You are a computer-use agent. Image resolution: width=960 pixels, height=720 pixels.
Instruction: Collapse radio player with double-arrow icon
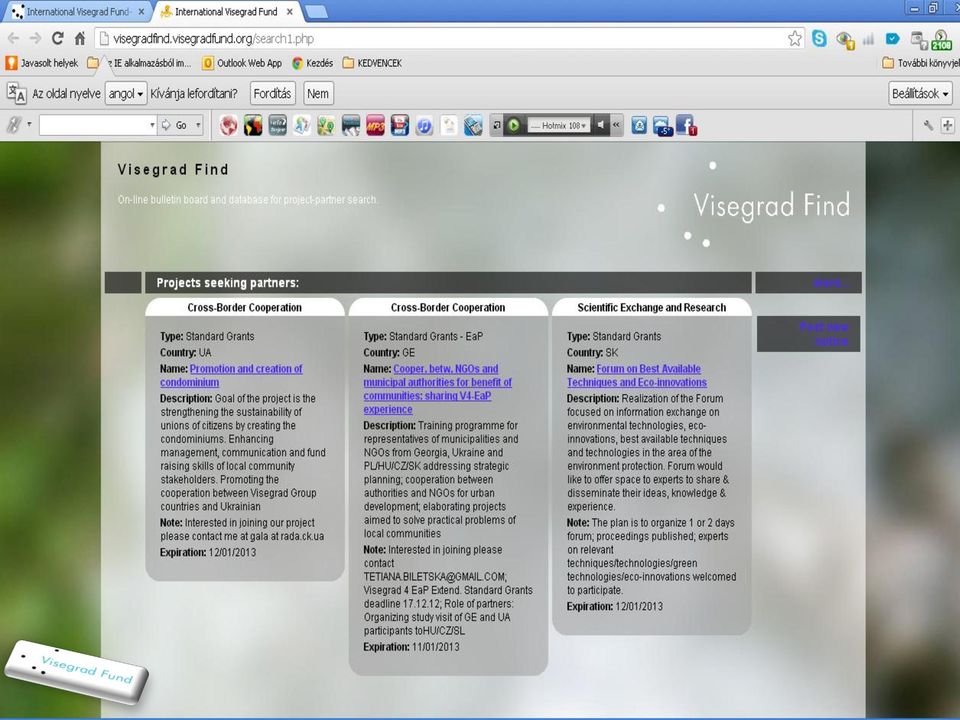(616, 125)
